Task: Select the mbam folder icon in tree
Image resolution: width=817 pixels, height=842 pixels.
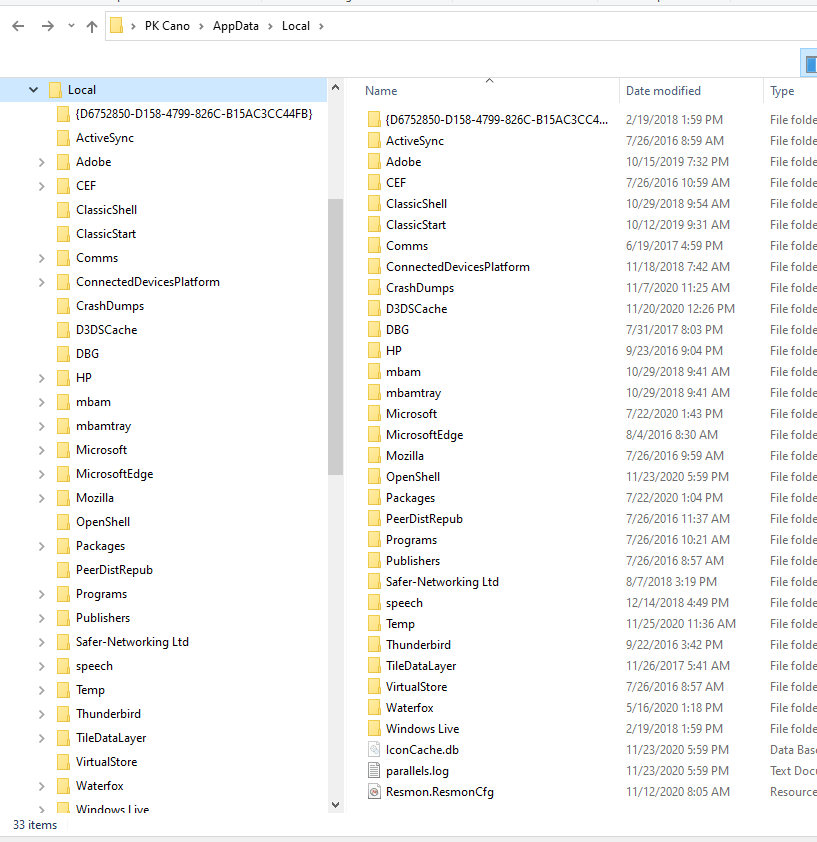Action: coord(63,402)
